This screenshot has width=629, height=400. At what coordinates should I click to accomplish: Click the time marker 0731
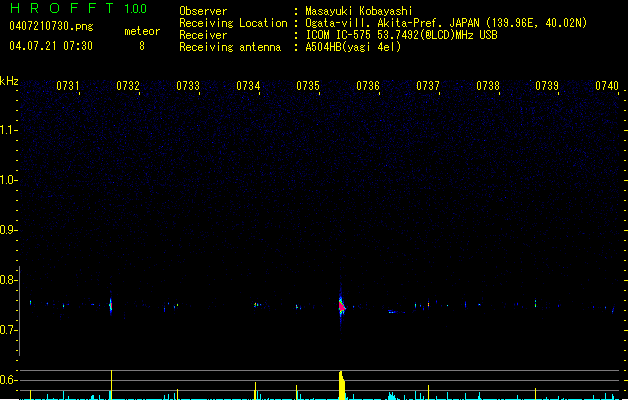(67, 86)
